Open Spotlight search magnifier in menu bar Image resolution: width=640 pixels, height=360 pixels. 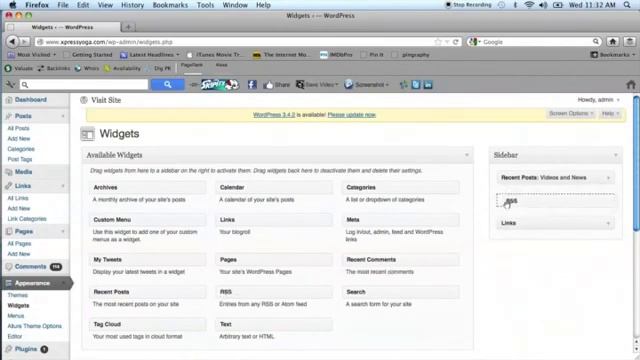click(627, 5)
